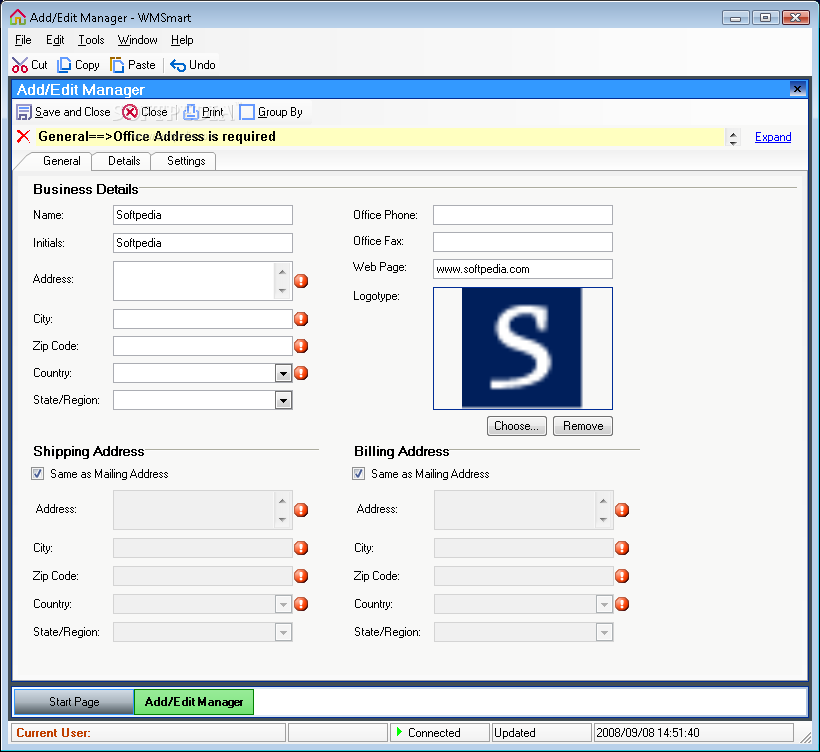Click the WMSmart house icon in title bar
This screenshot has width=820, height=752.
[x=18, y=17]
